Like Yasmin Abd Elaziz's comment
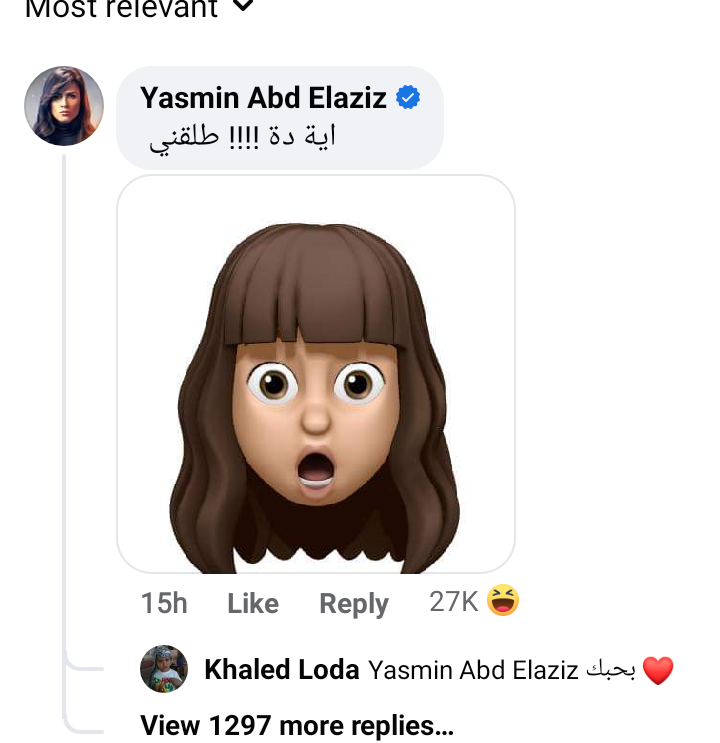Screen dimensions: 720x743 pyautogui.click(x=253, y=603)
